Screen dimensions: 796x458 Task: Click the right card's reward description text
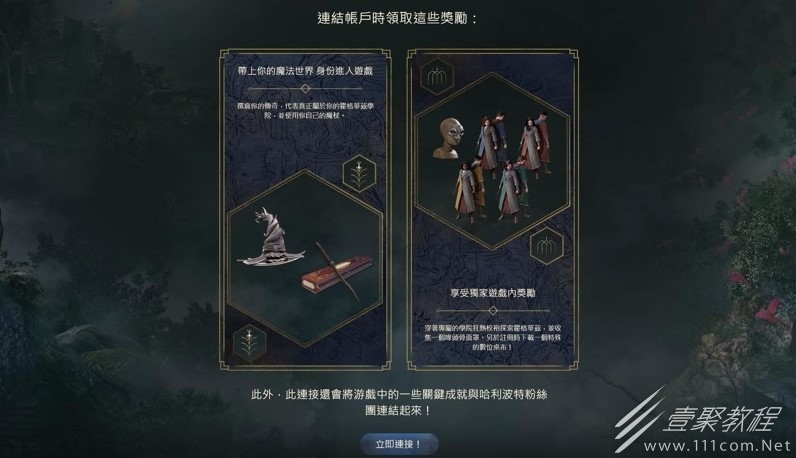[493, 338]
